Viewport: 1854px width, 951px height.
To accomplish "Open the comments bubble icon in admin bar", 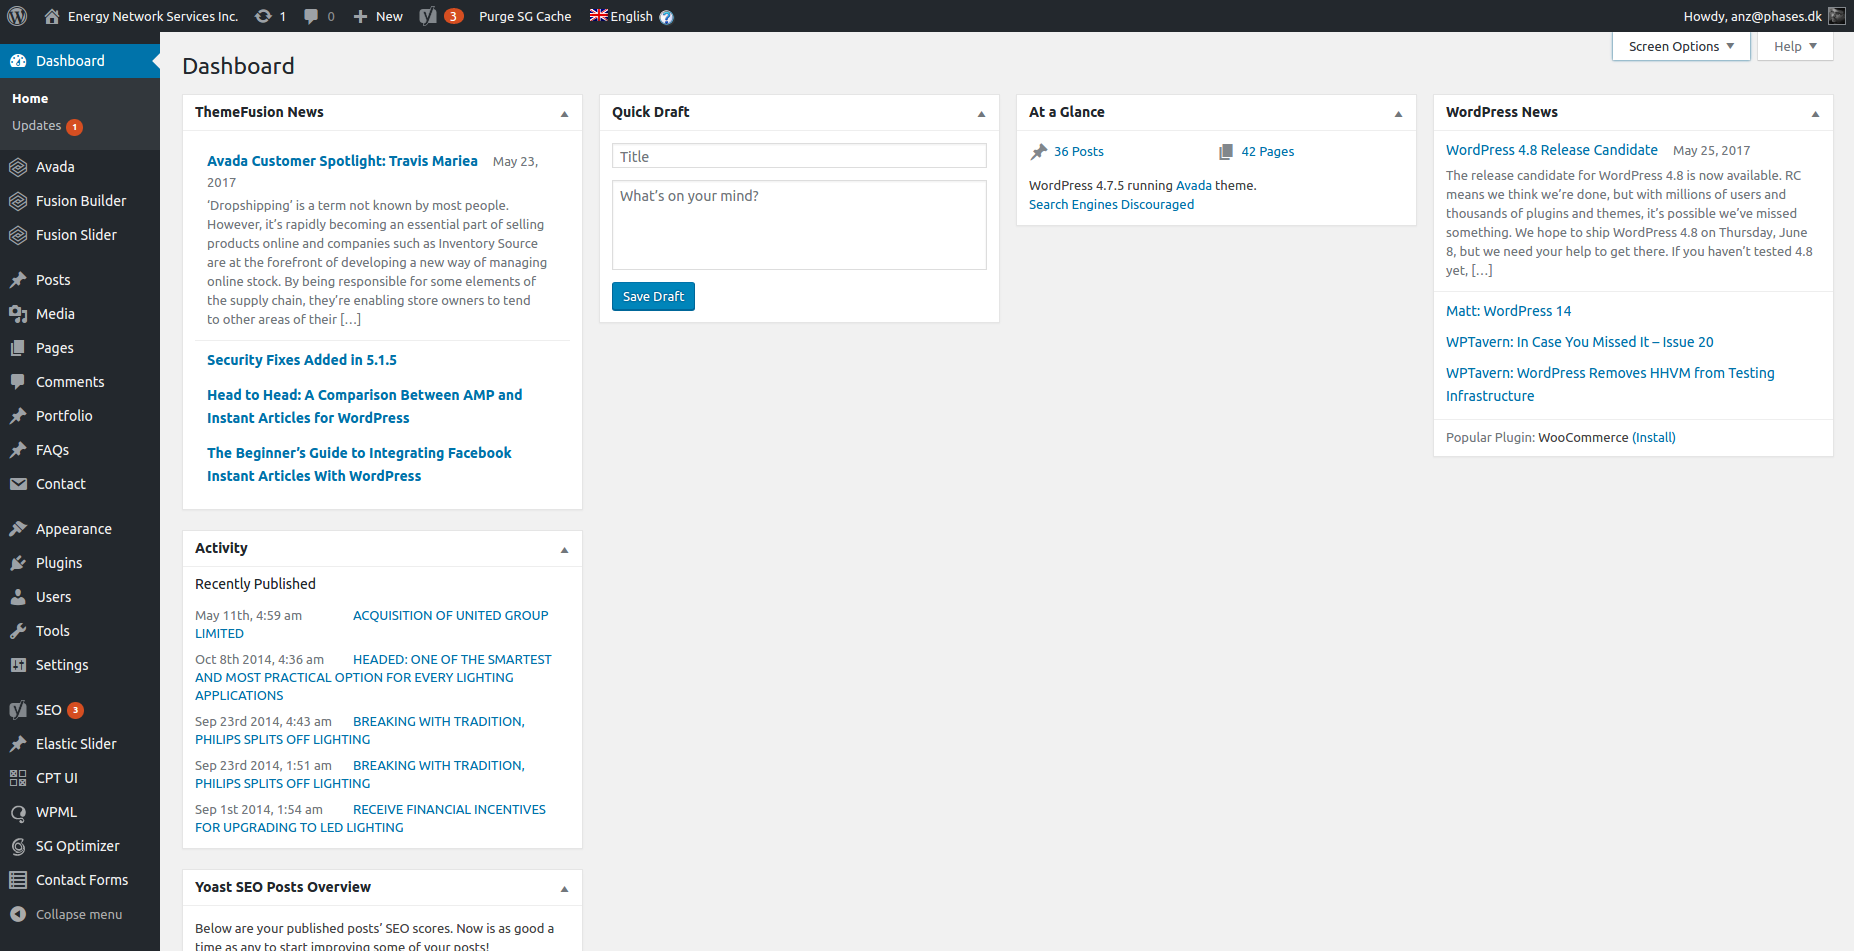I will tap(311, 16).
